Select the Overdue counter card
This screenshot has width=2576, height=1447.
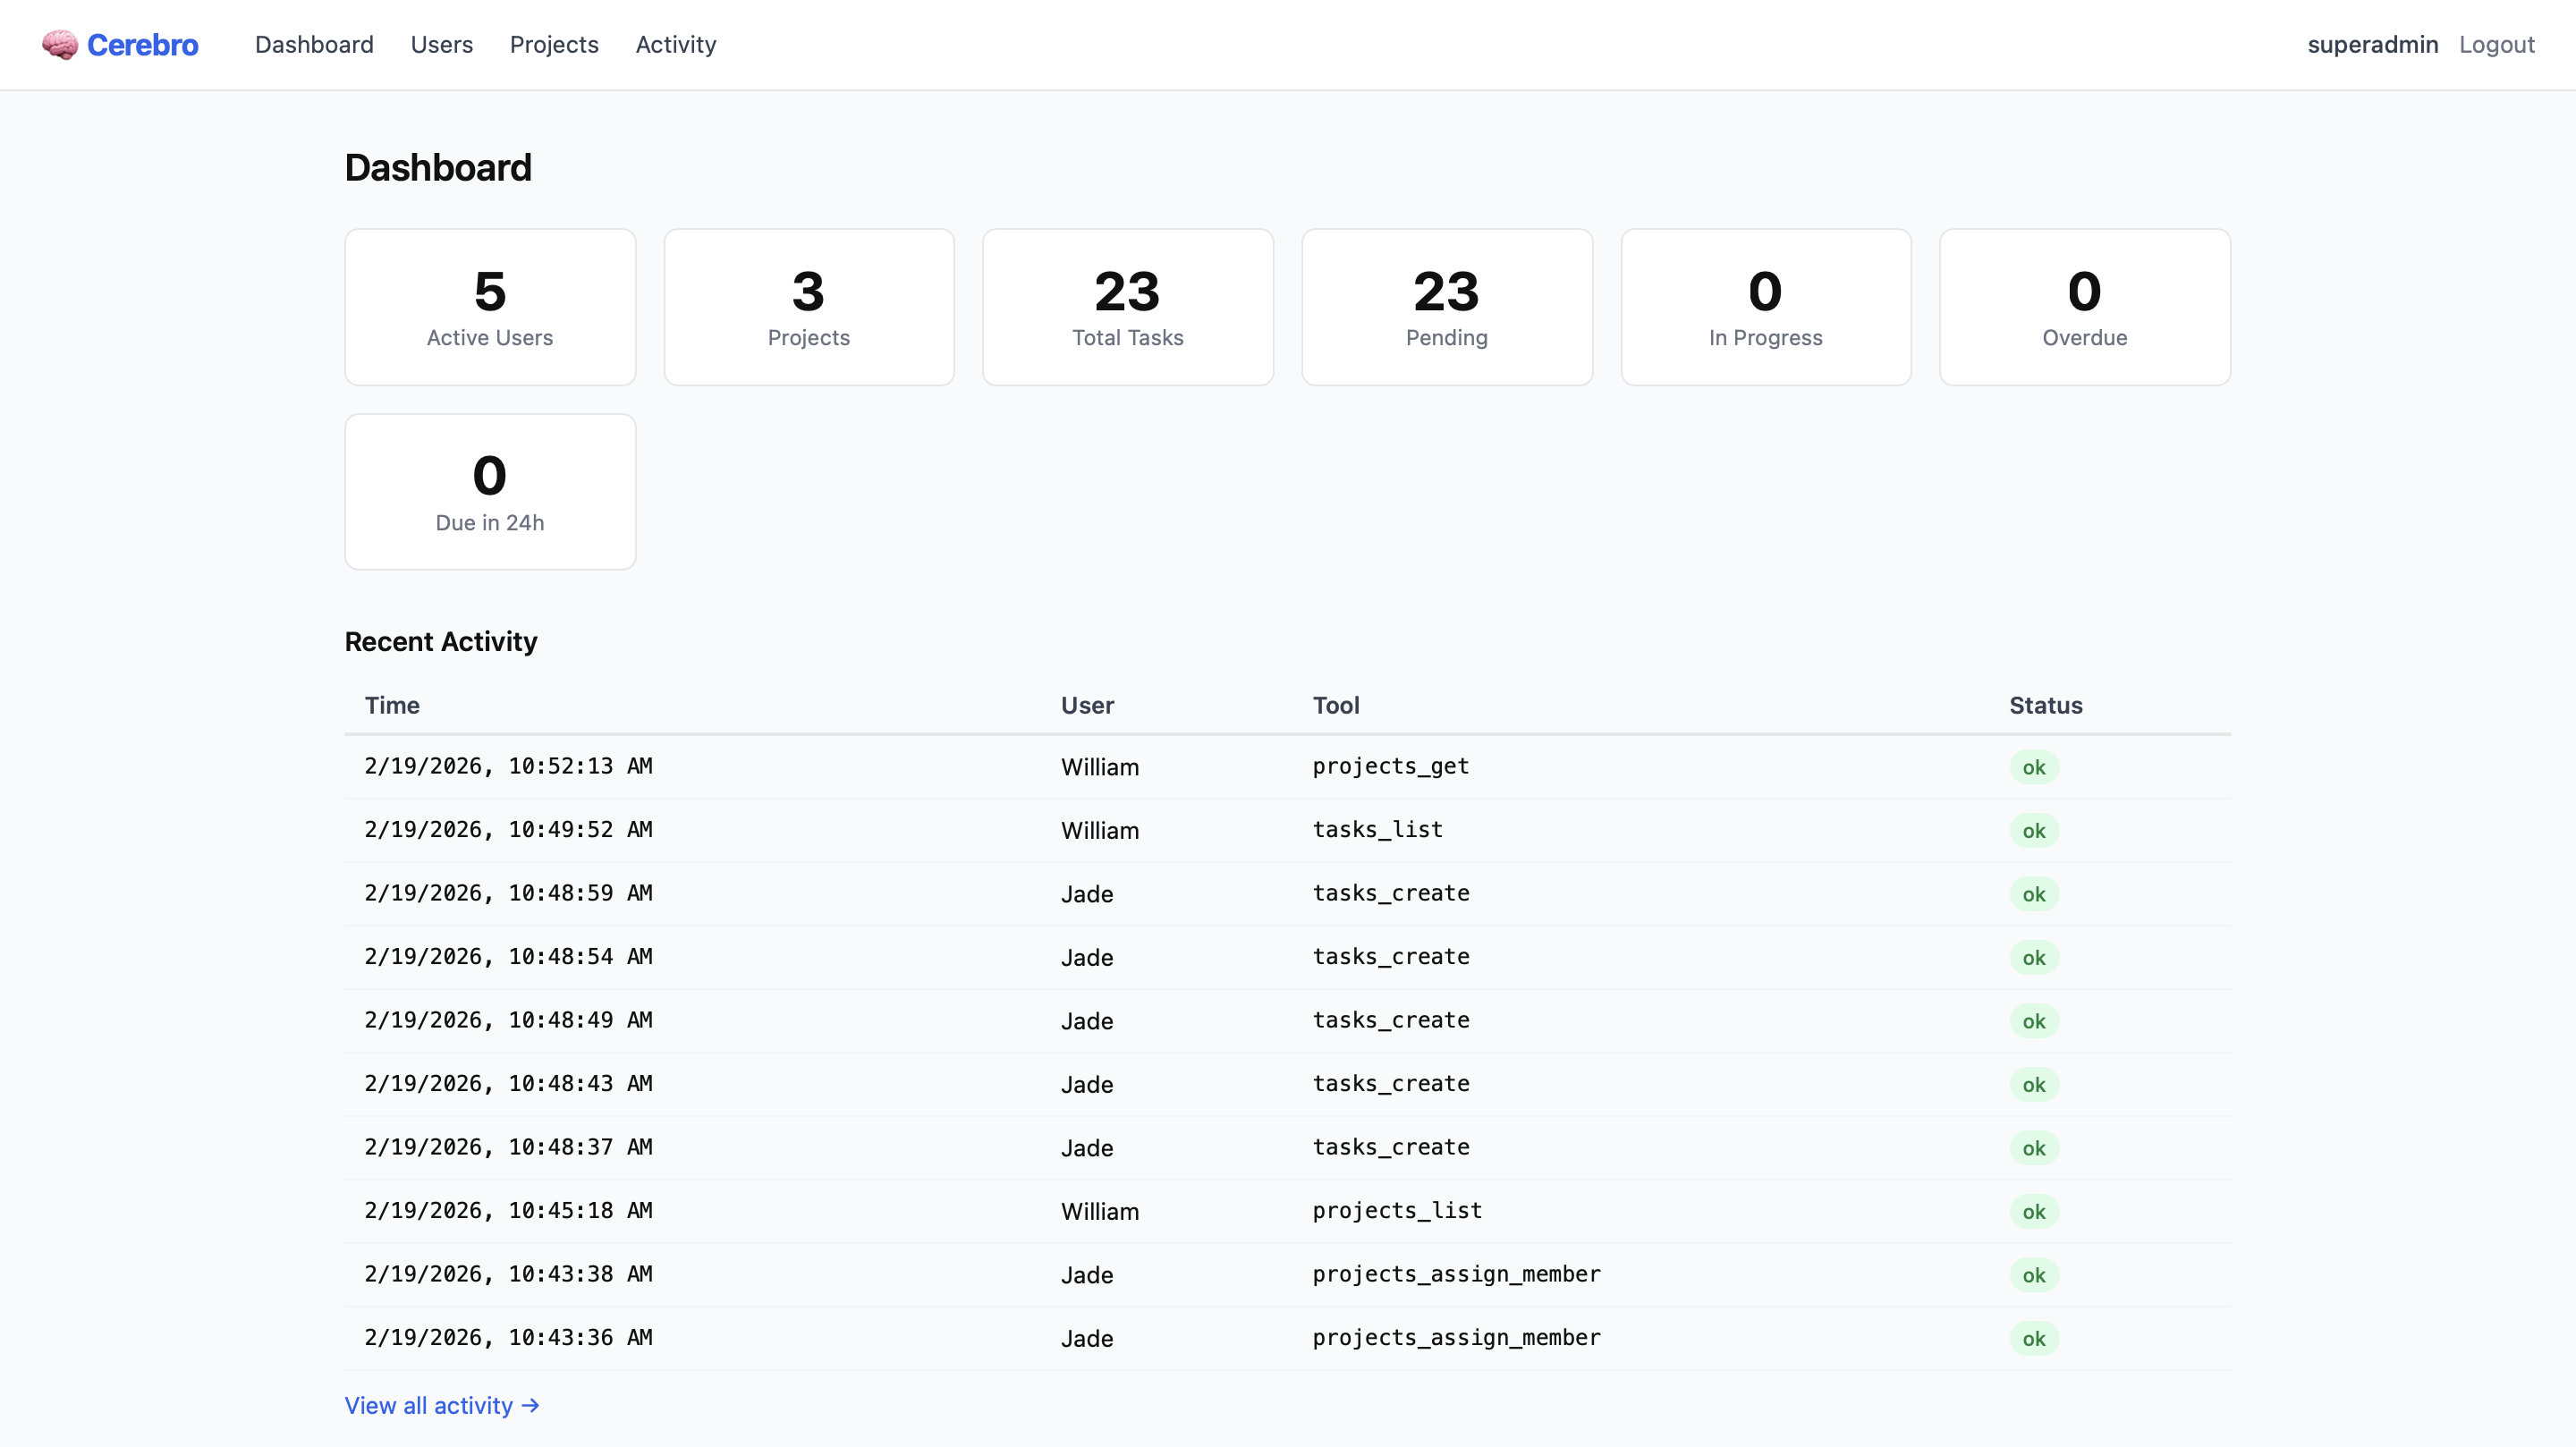[x=2084, y=306]
